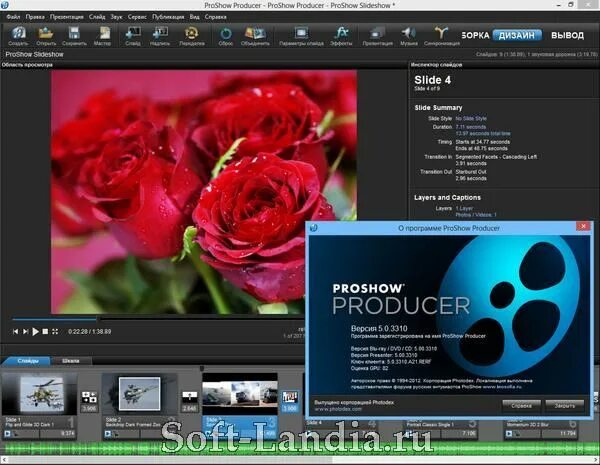Click Закрыть button in About dialog
600x465 pixels.
pyautogui.click(x=565, y=406)
